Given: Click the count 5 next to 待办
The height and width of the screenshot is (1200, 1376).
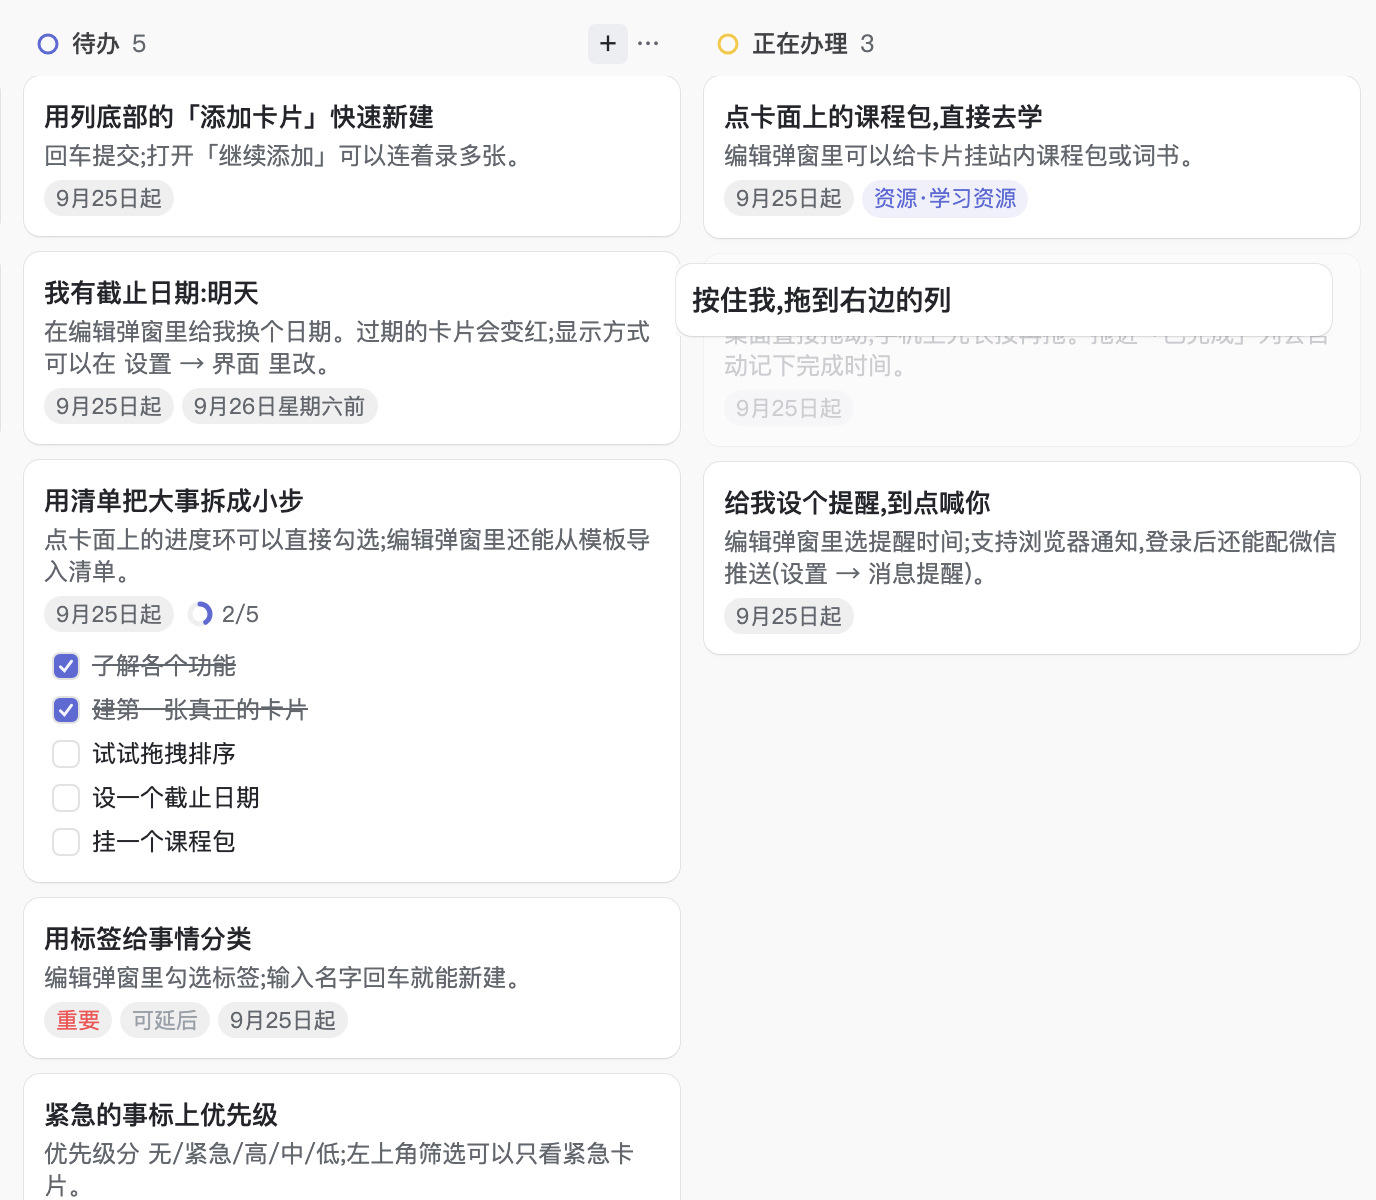Looking at the screenshot, I should [x=139, y=44].
